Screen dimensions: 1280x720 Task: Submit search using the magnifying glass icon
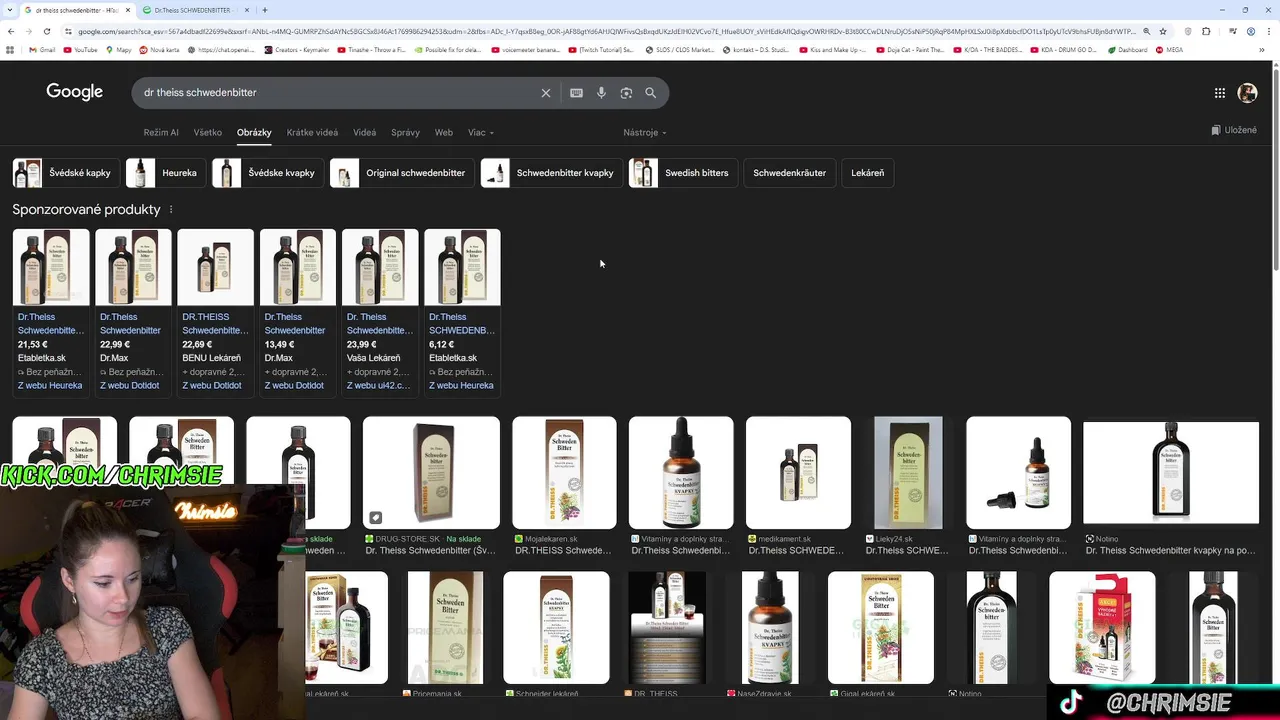(x=651, y=93)
